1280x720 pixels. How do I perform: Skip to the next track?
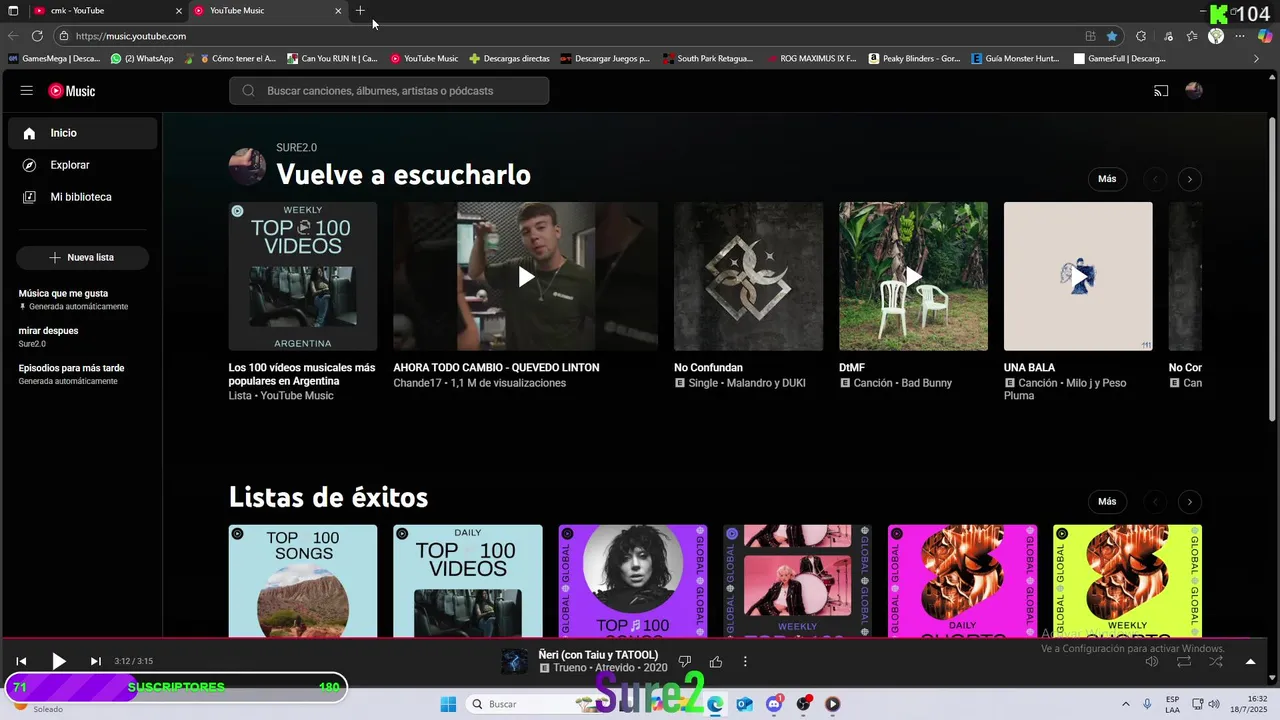(96, 661)
